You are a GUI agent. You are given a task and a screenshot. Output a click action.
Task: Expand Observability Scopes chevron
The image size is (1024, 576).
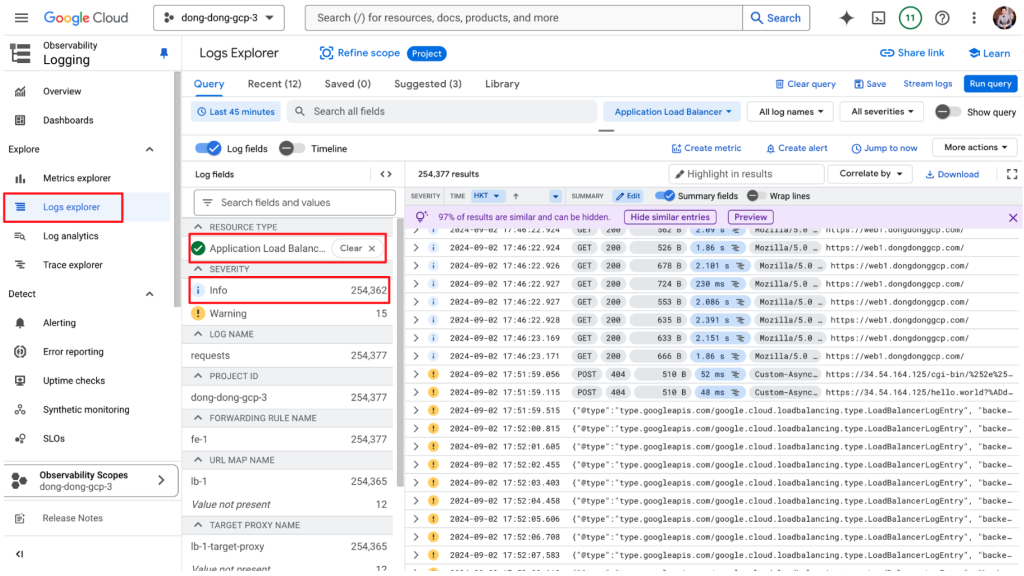pos(161,481)
